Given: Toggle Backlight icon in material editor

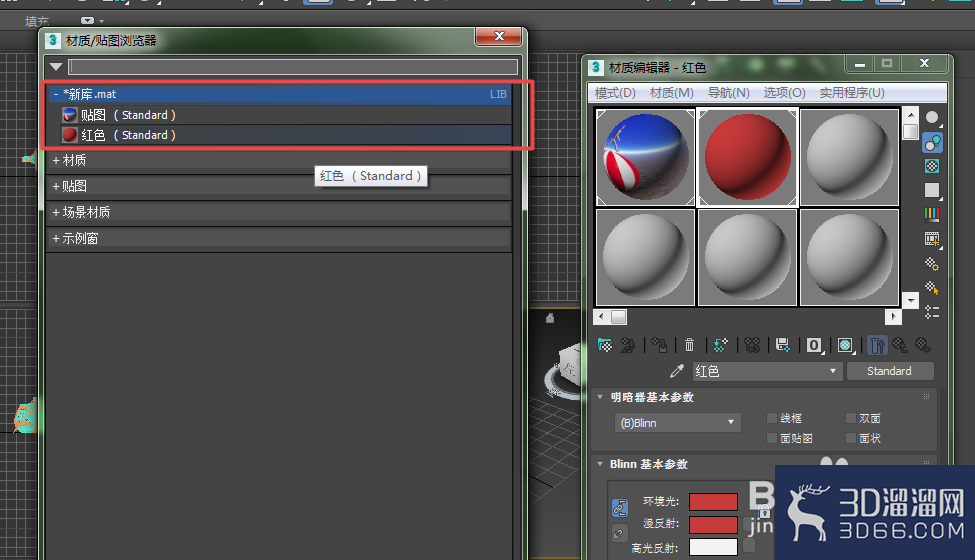Looking at the screenshot, I should click(x=931, y=142).
